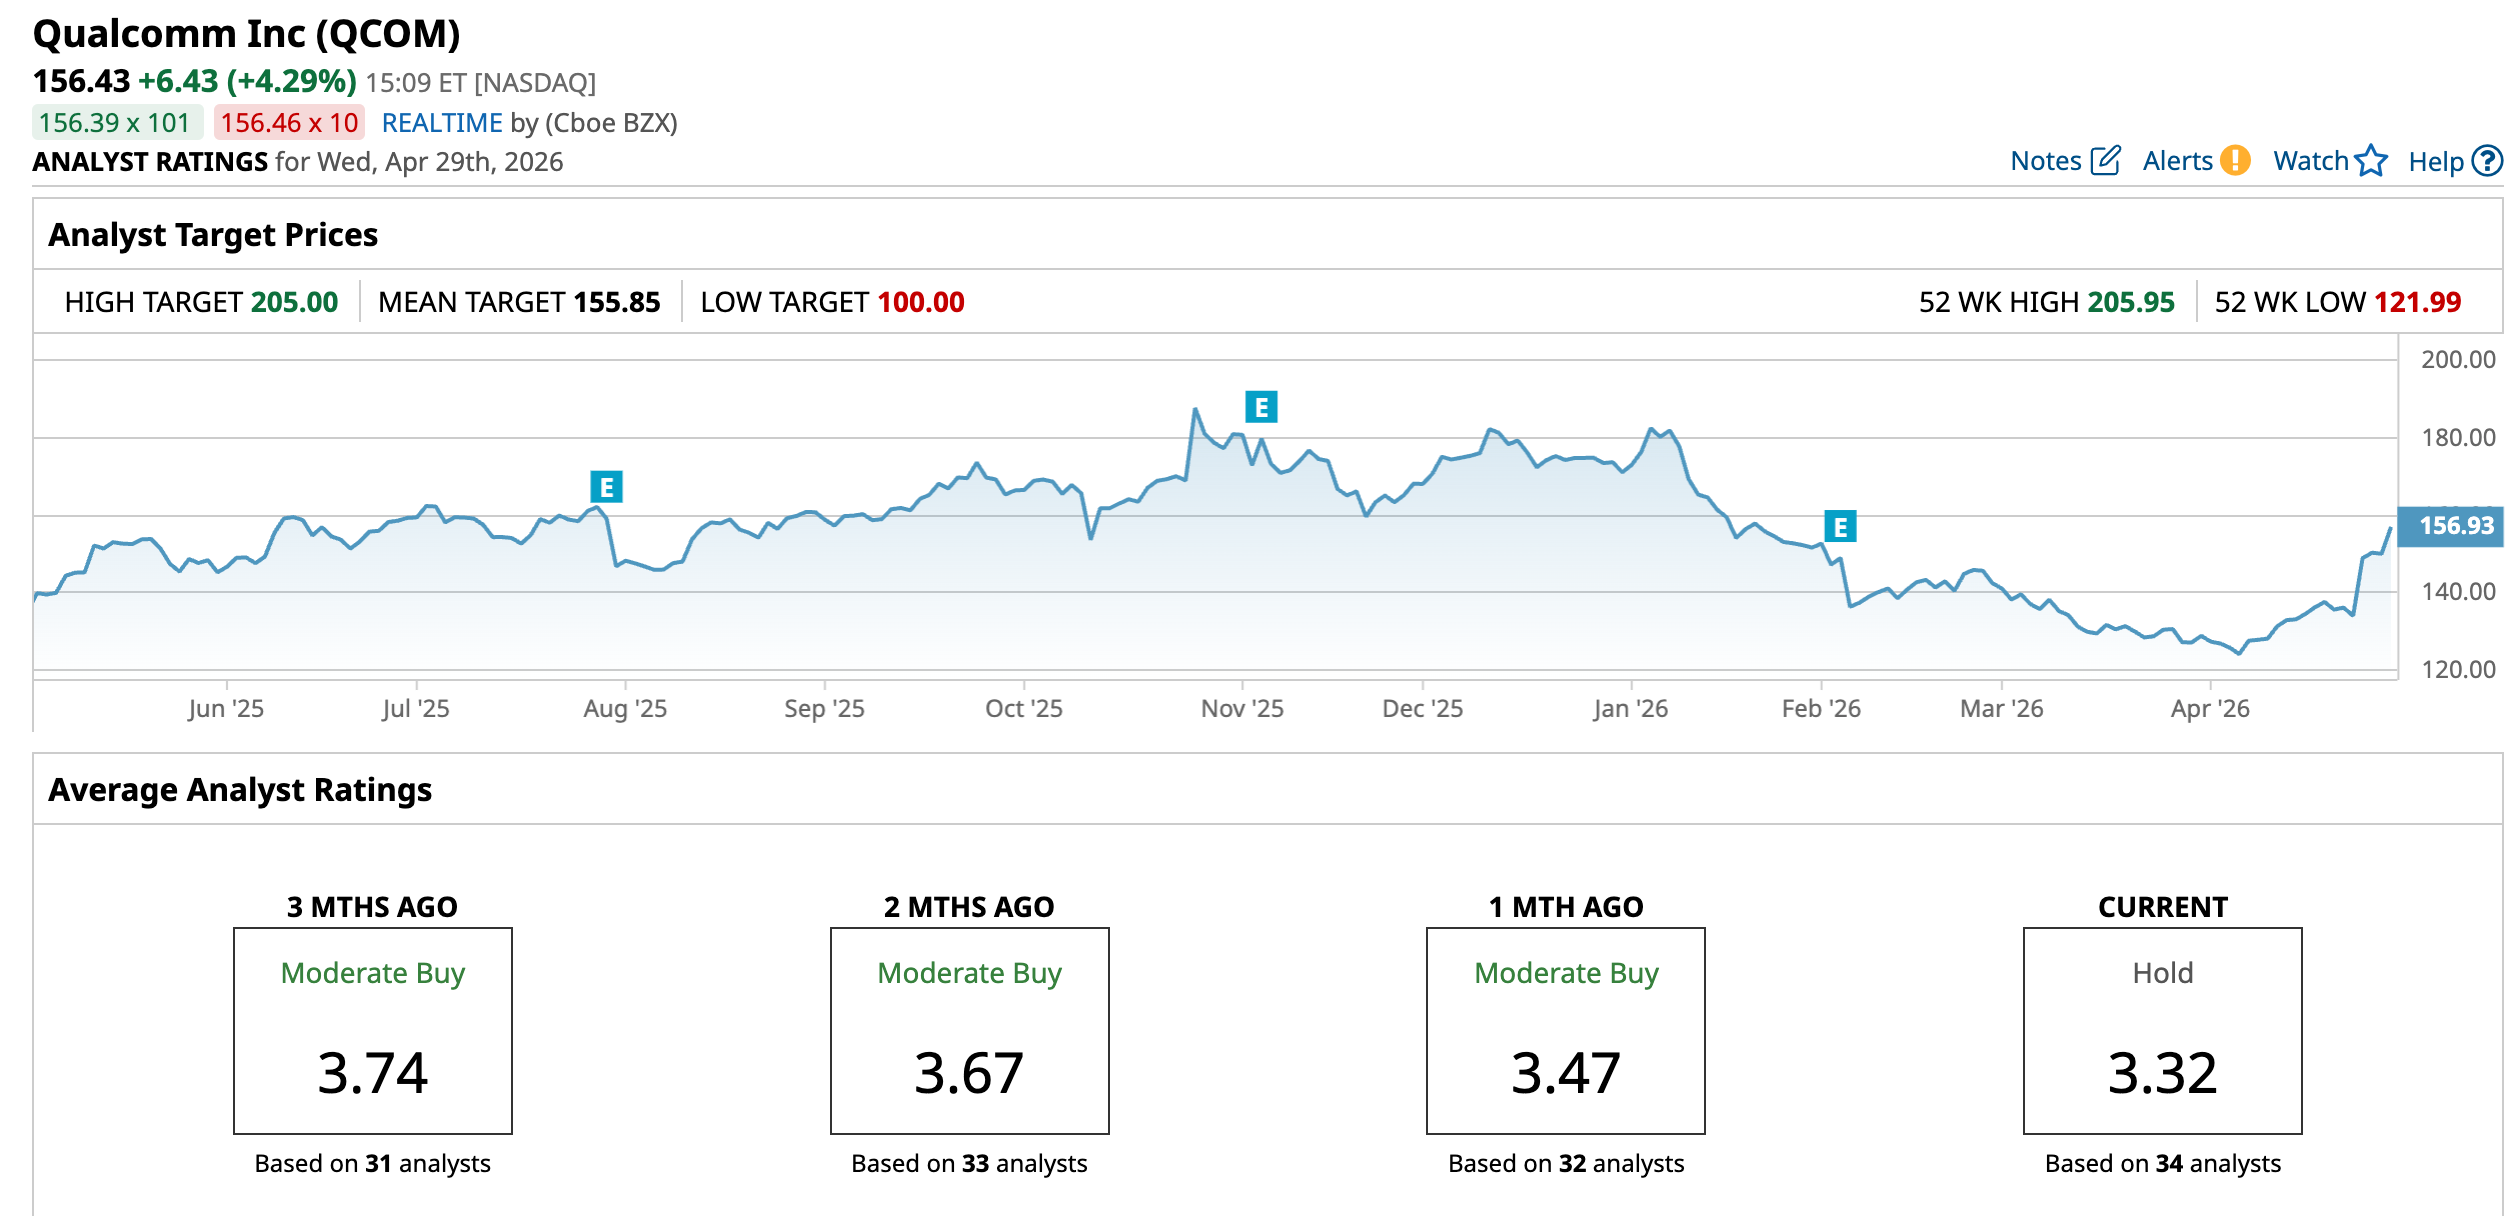
Task: Click the Watch link text
Action: (2310, 161)
